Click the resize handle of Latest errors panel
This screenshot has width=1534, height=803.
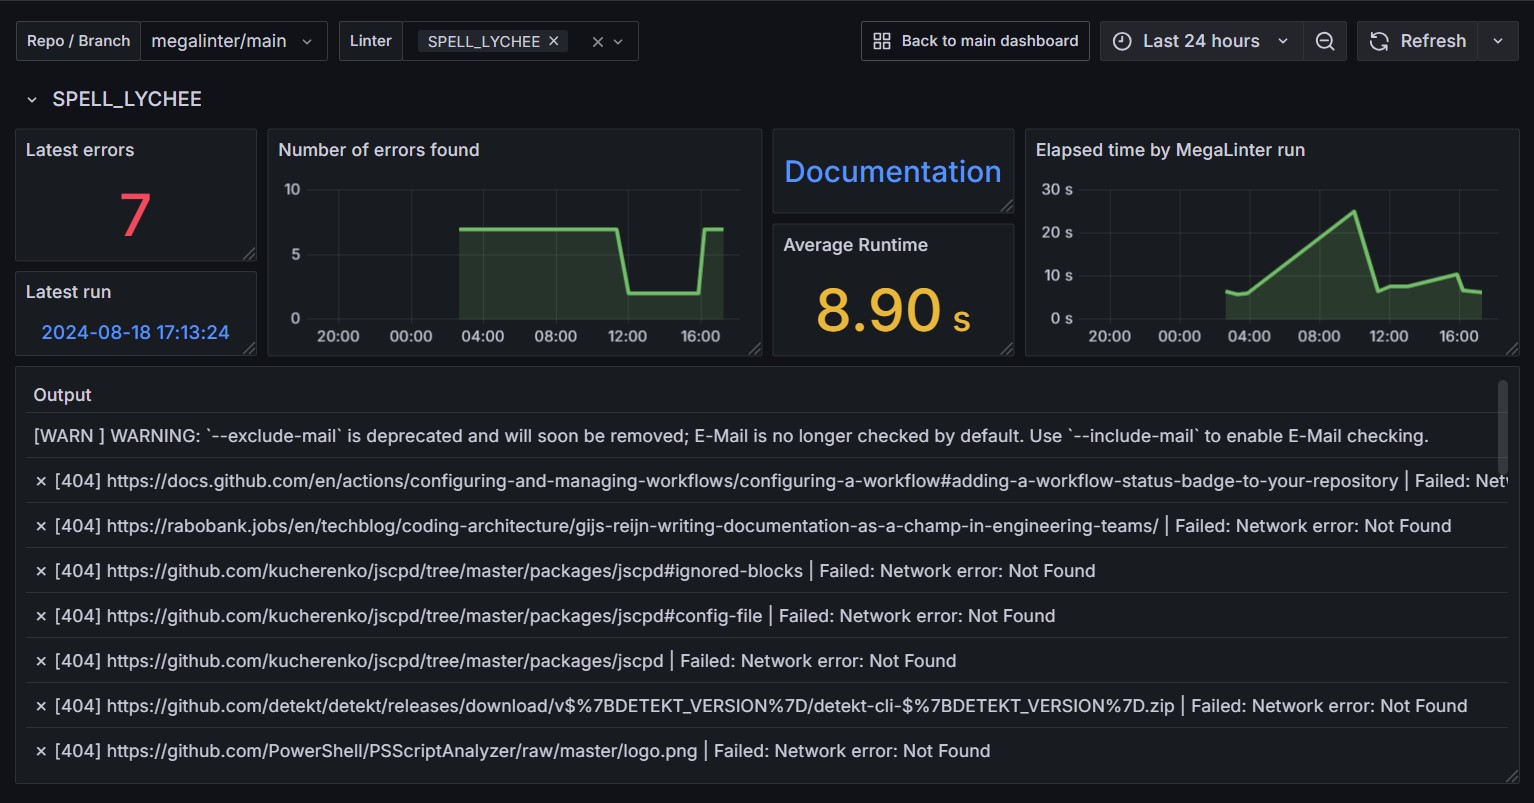pyautogui.click(x=250, y=254)
